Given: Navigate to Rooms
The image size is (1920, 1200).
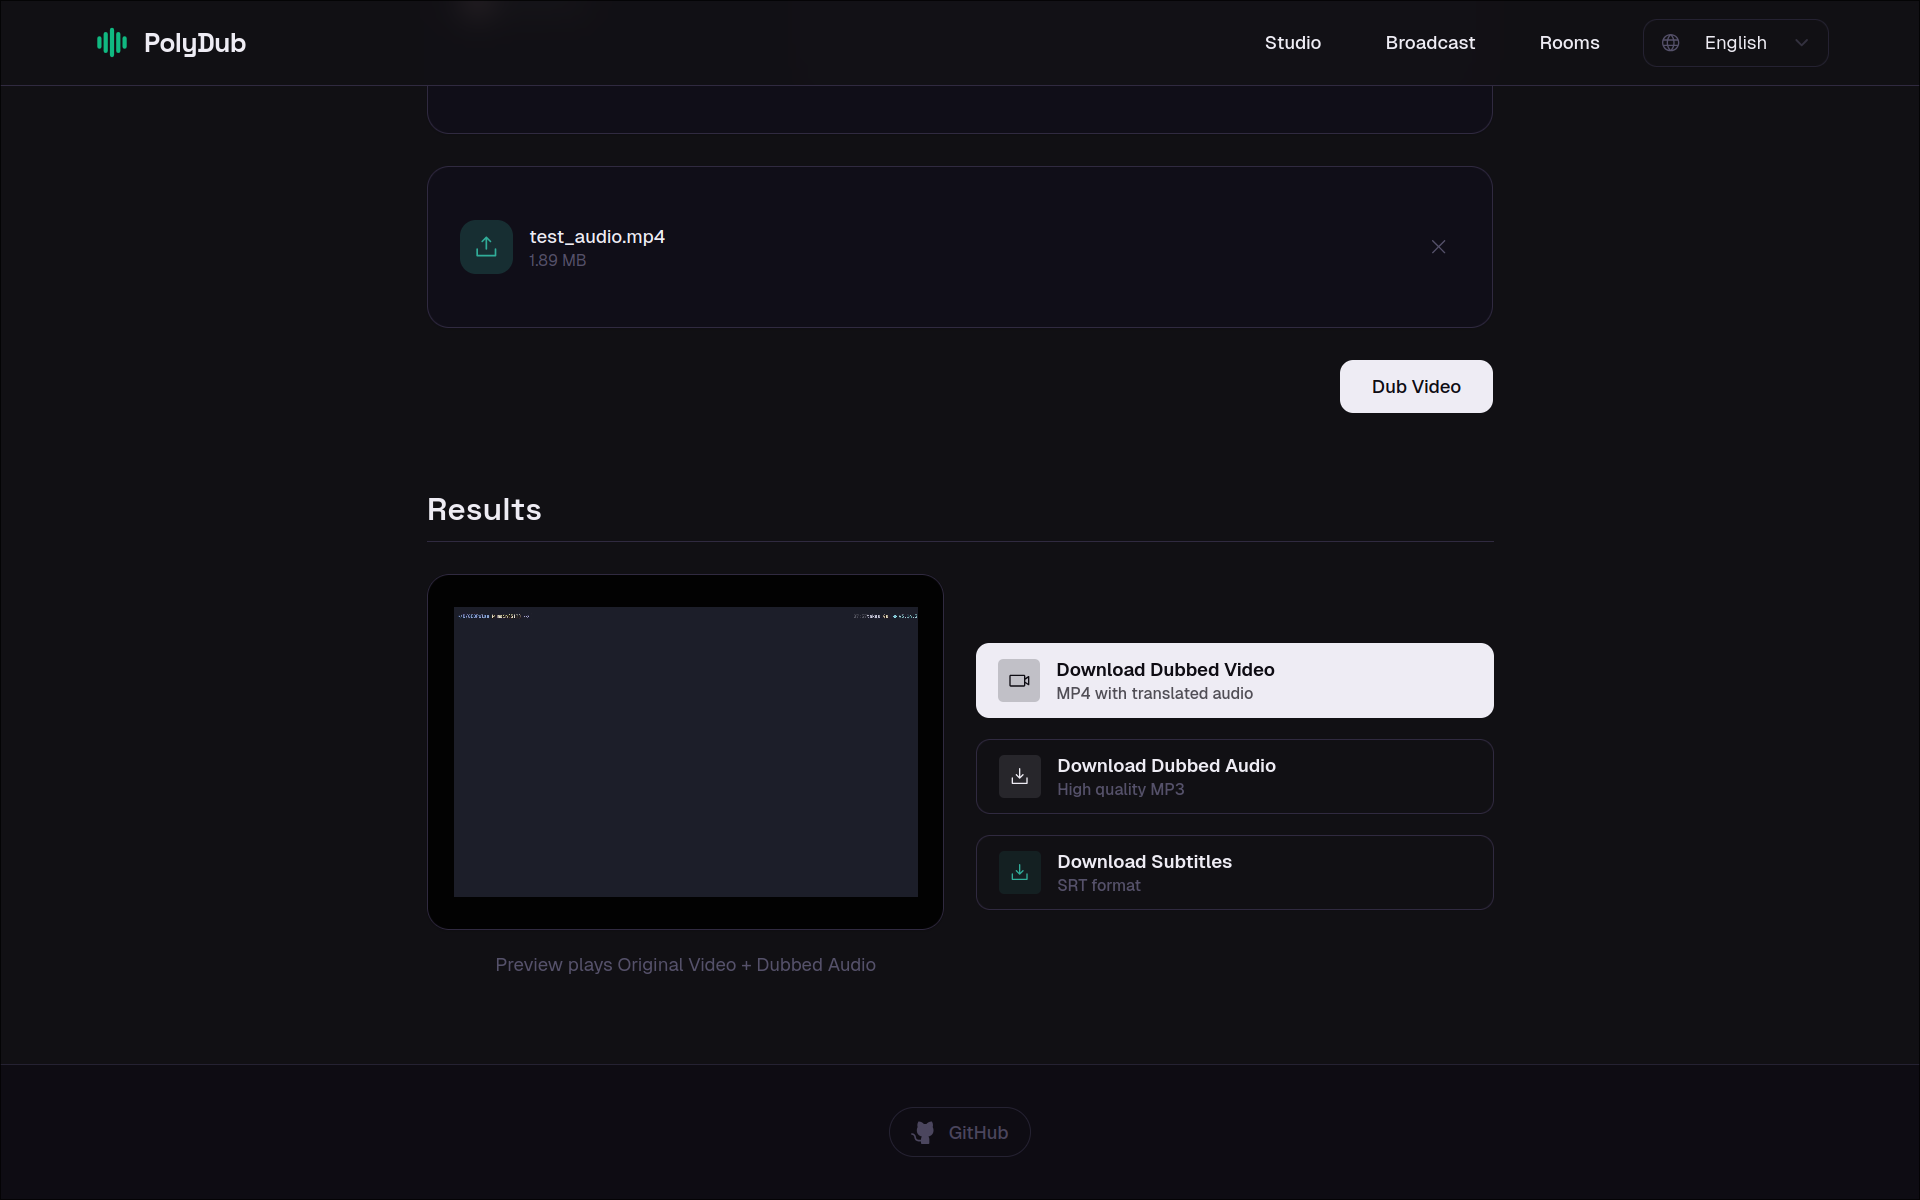Looking at the screenshot, I should coord(1569,43).
